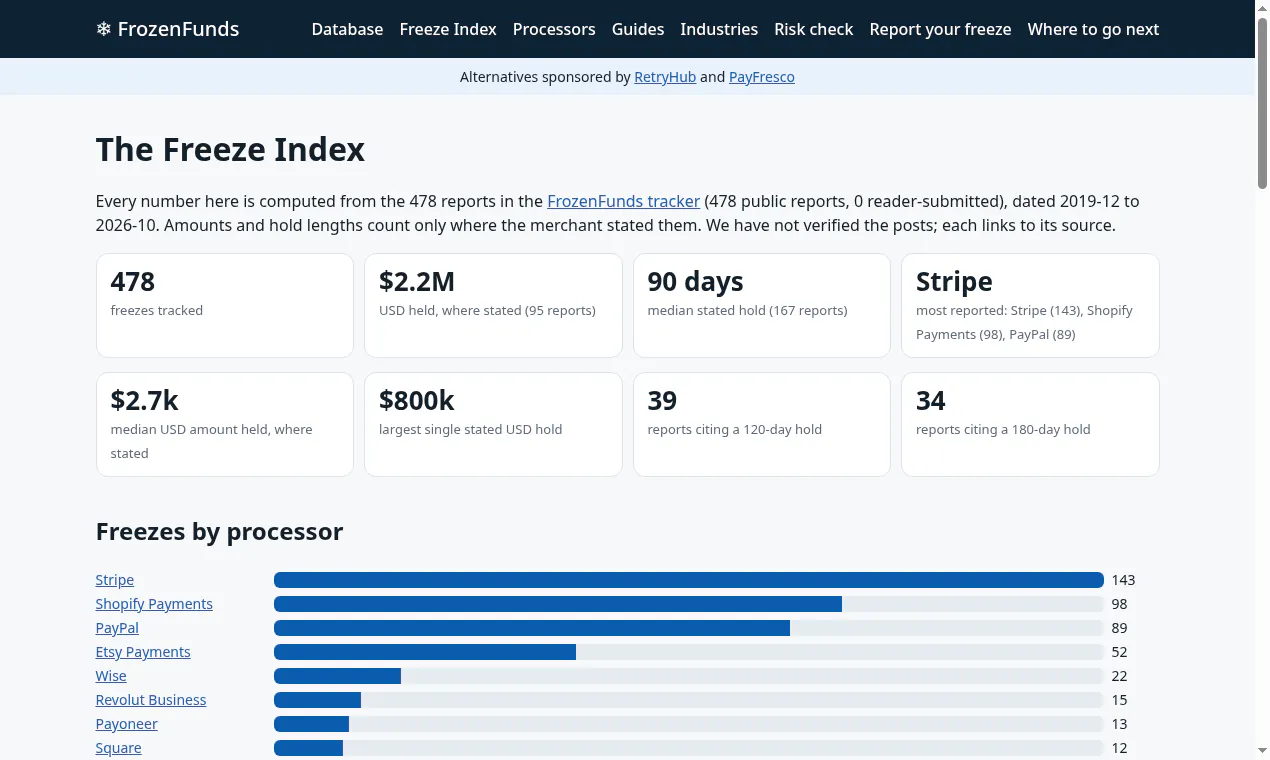The width and height of the screenshot is (1270, 760).
Task: Click the '$2.2M USD held' card
Action: point(493,305)
